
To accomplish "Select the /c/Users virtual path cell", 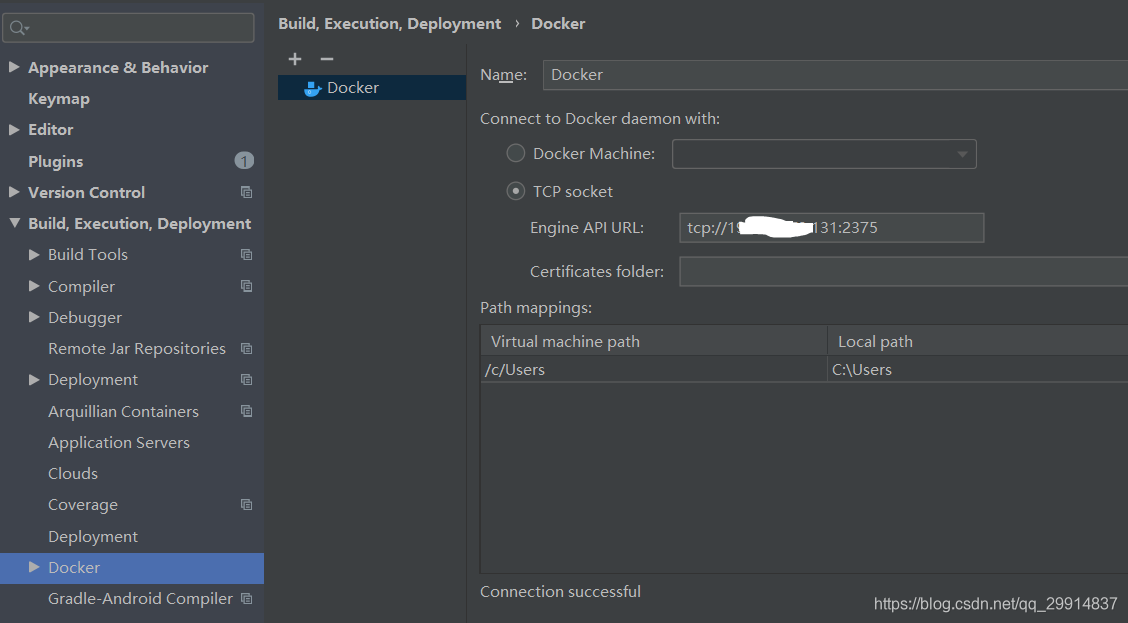I will [654, 369].
